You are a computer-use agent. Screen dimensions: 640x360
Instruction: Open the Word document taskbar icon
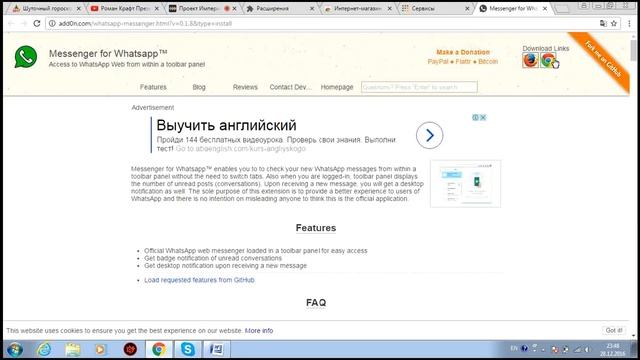coord(216,349)
